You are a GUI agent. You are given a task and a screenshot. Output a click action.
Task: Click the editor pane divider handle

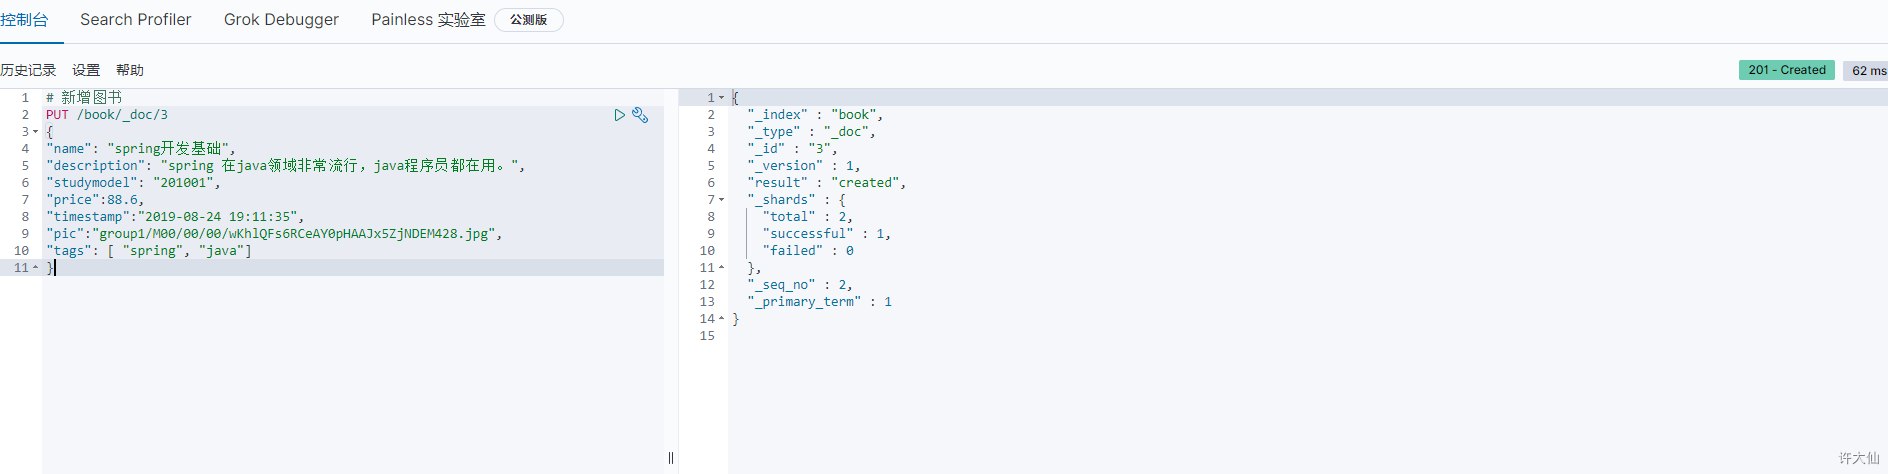[x=671, y=458]
